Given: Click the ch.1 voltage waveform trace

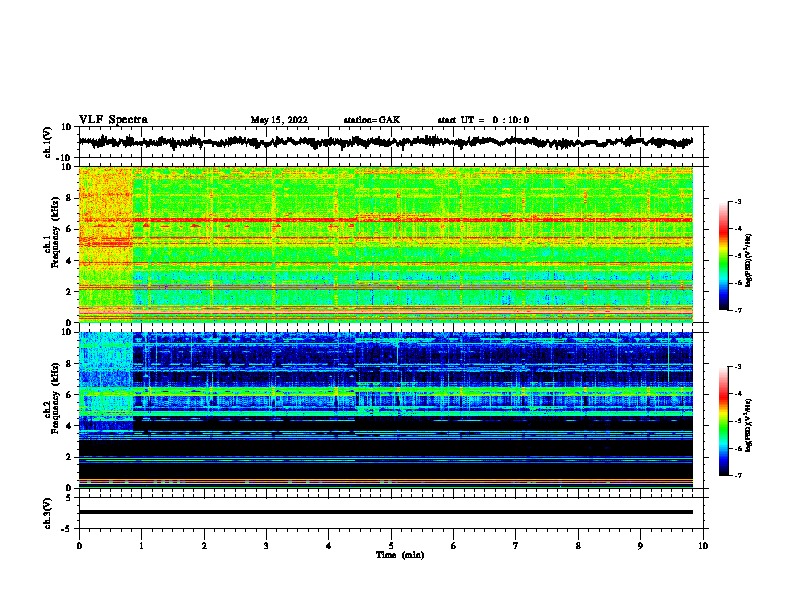Looking at the screenshot, I should [385, 142].
